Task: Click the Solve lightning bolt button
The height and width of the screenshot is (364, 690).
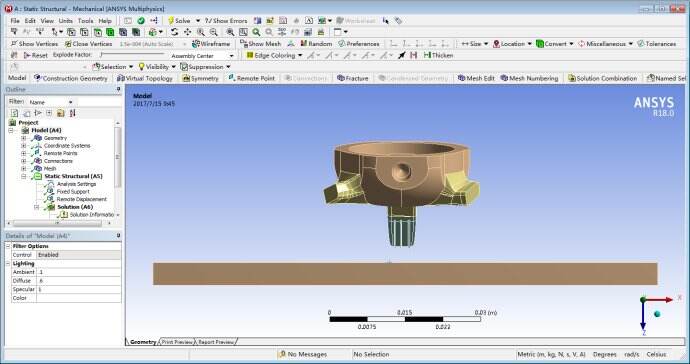Action: 180,21
